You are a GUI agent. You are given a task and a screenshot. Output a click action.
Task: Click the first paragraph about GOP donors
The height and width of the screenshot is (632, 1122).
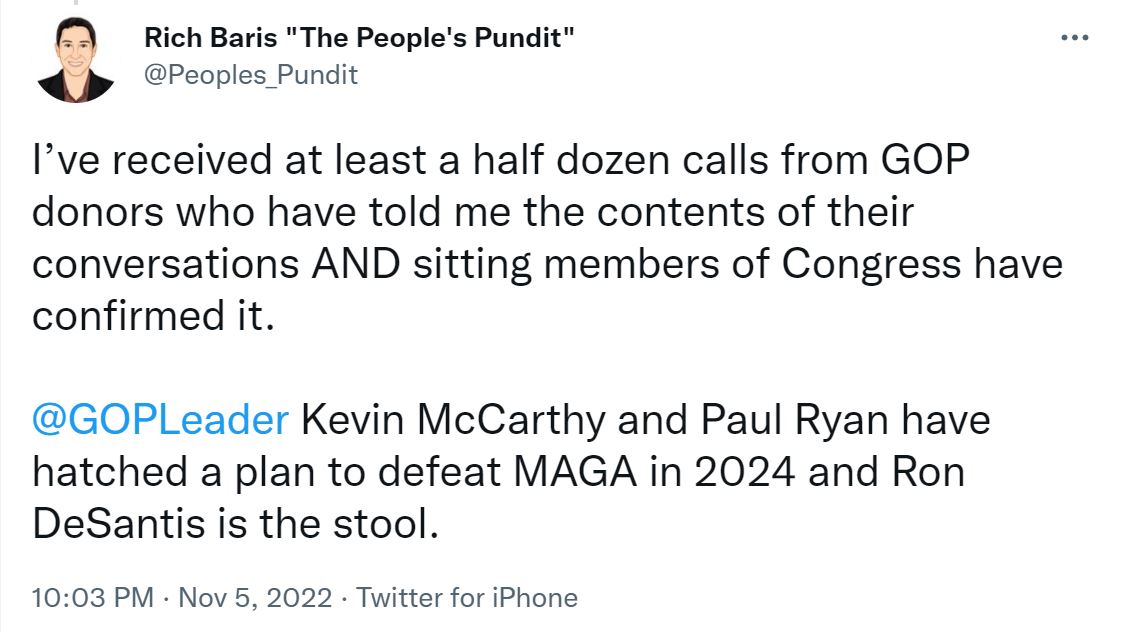(x=547, y=238)
